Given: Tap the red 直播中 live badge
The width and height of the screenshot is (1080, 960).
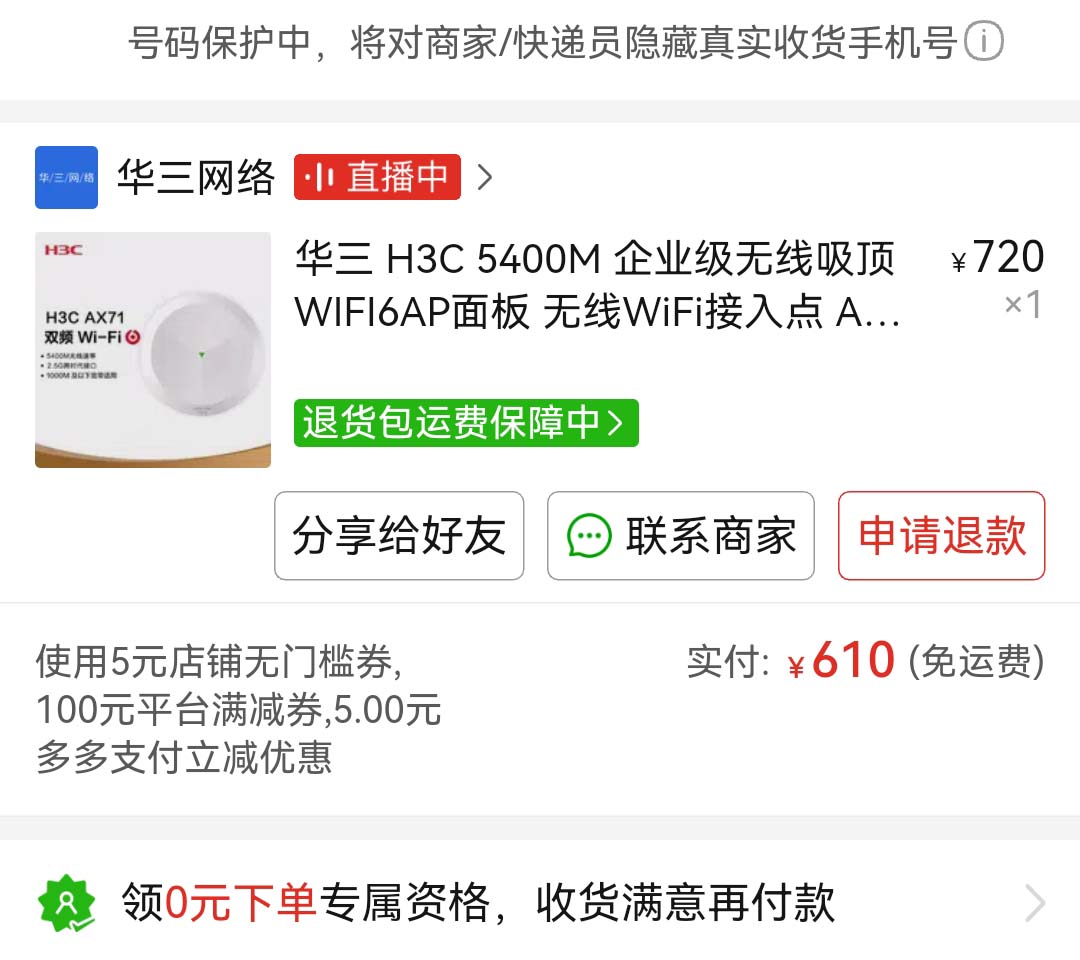Looking at the screenshot, I should click(377, 177).
